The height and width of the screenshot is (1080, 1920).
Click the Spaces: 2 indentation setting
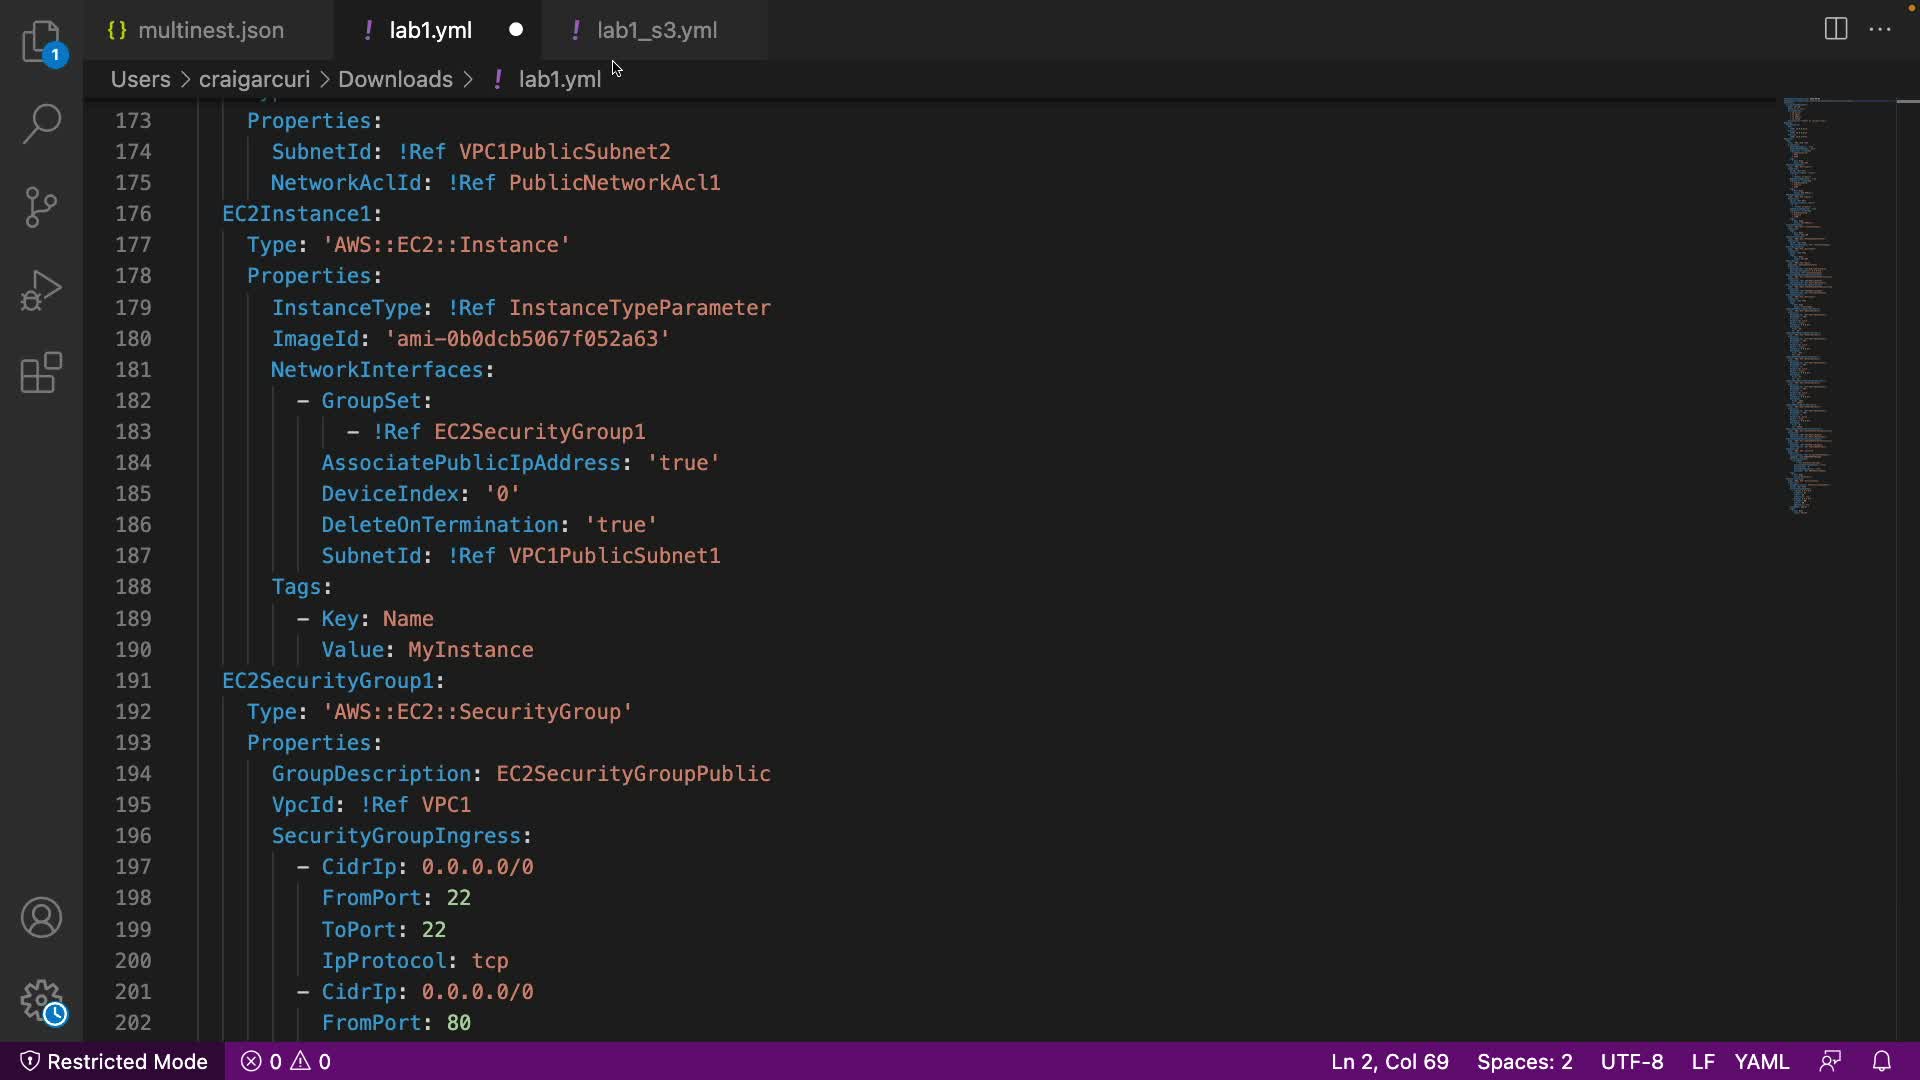click(1524, 1061)
